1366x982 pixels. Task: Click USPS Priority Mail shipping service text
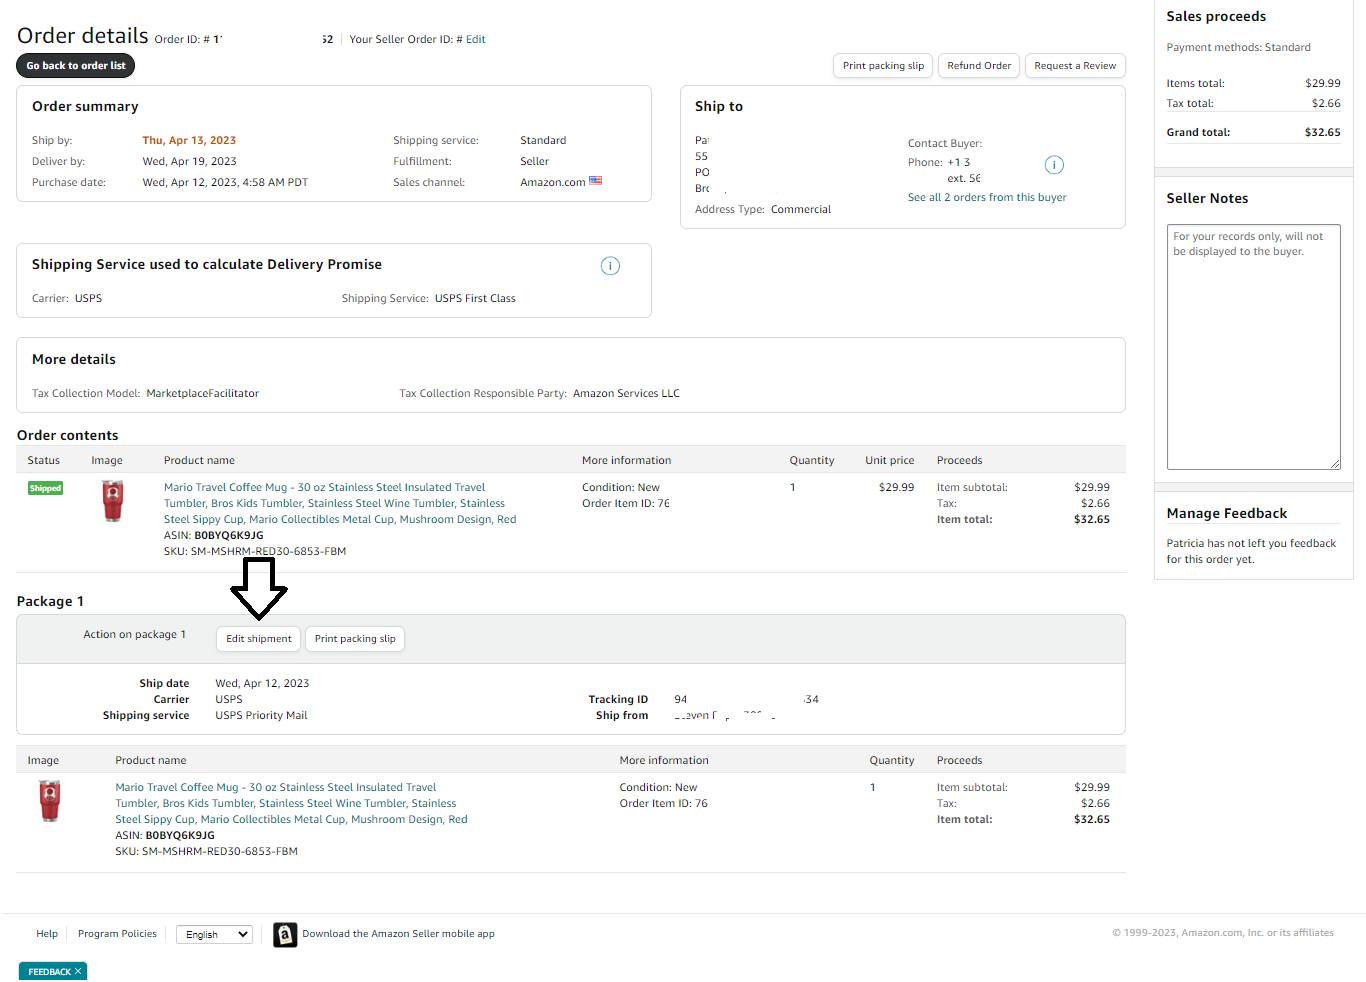coord(261,716)
